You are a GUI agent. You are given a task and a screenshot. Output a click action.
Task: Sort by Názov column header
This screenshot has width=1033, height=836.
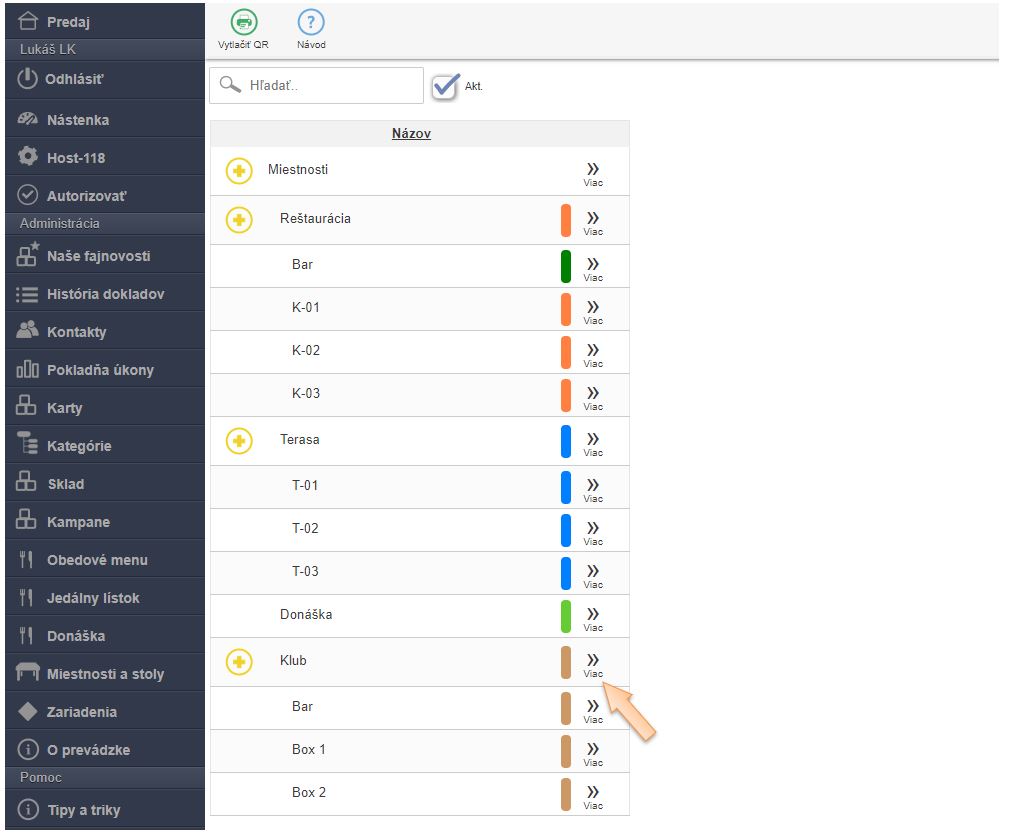411,133
